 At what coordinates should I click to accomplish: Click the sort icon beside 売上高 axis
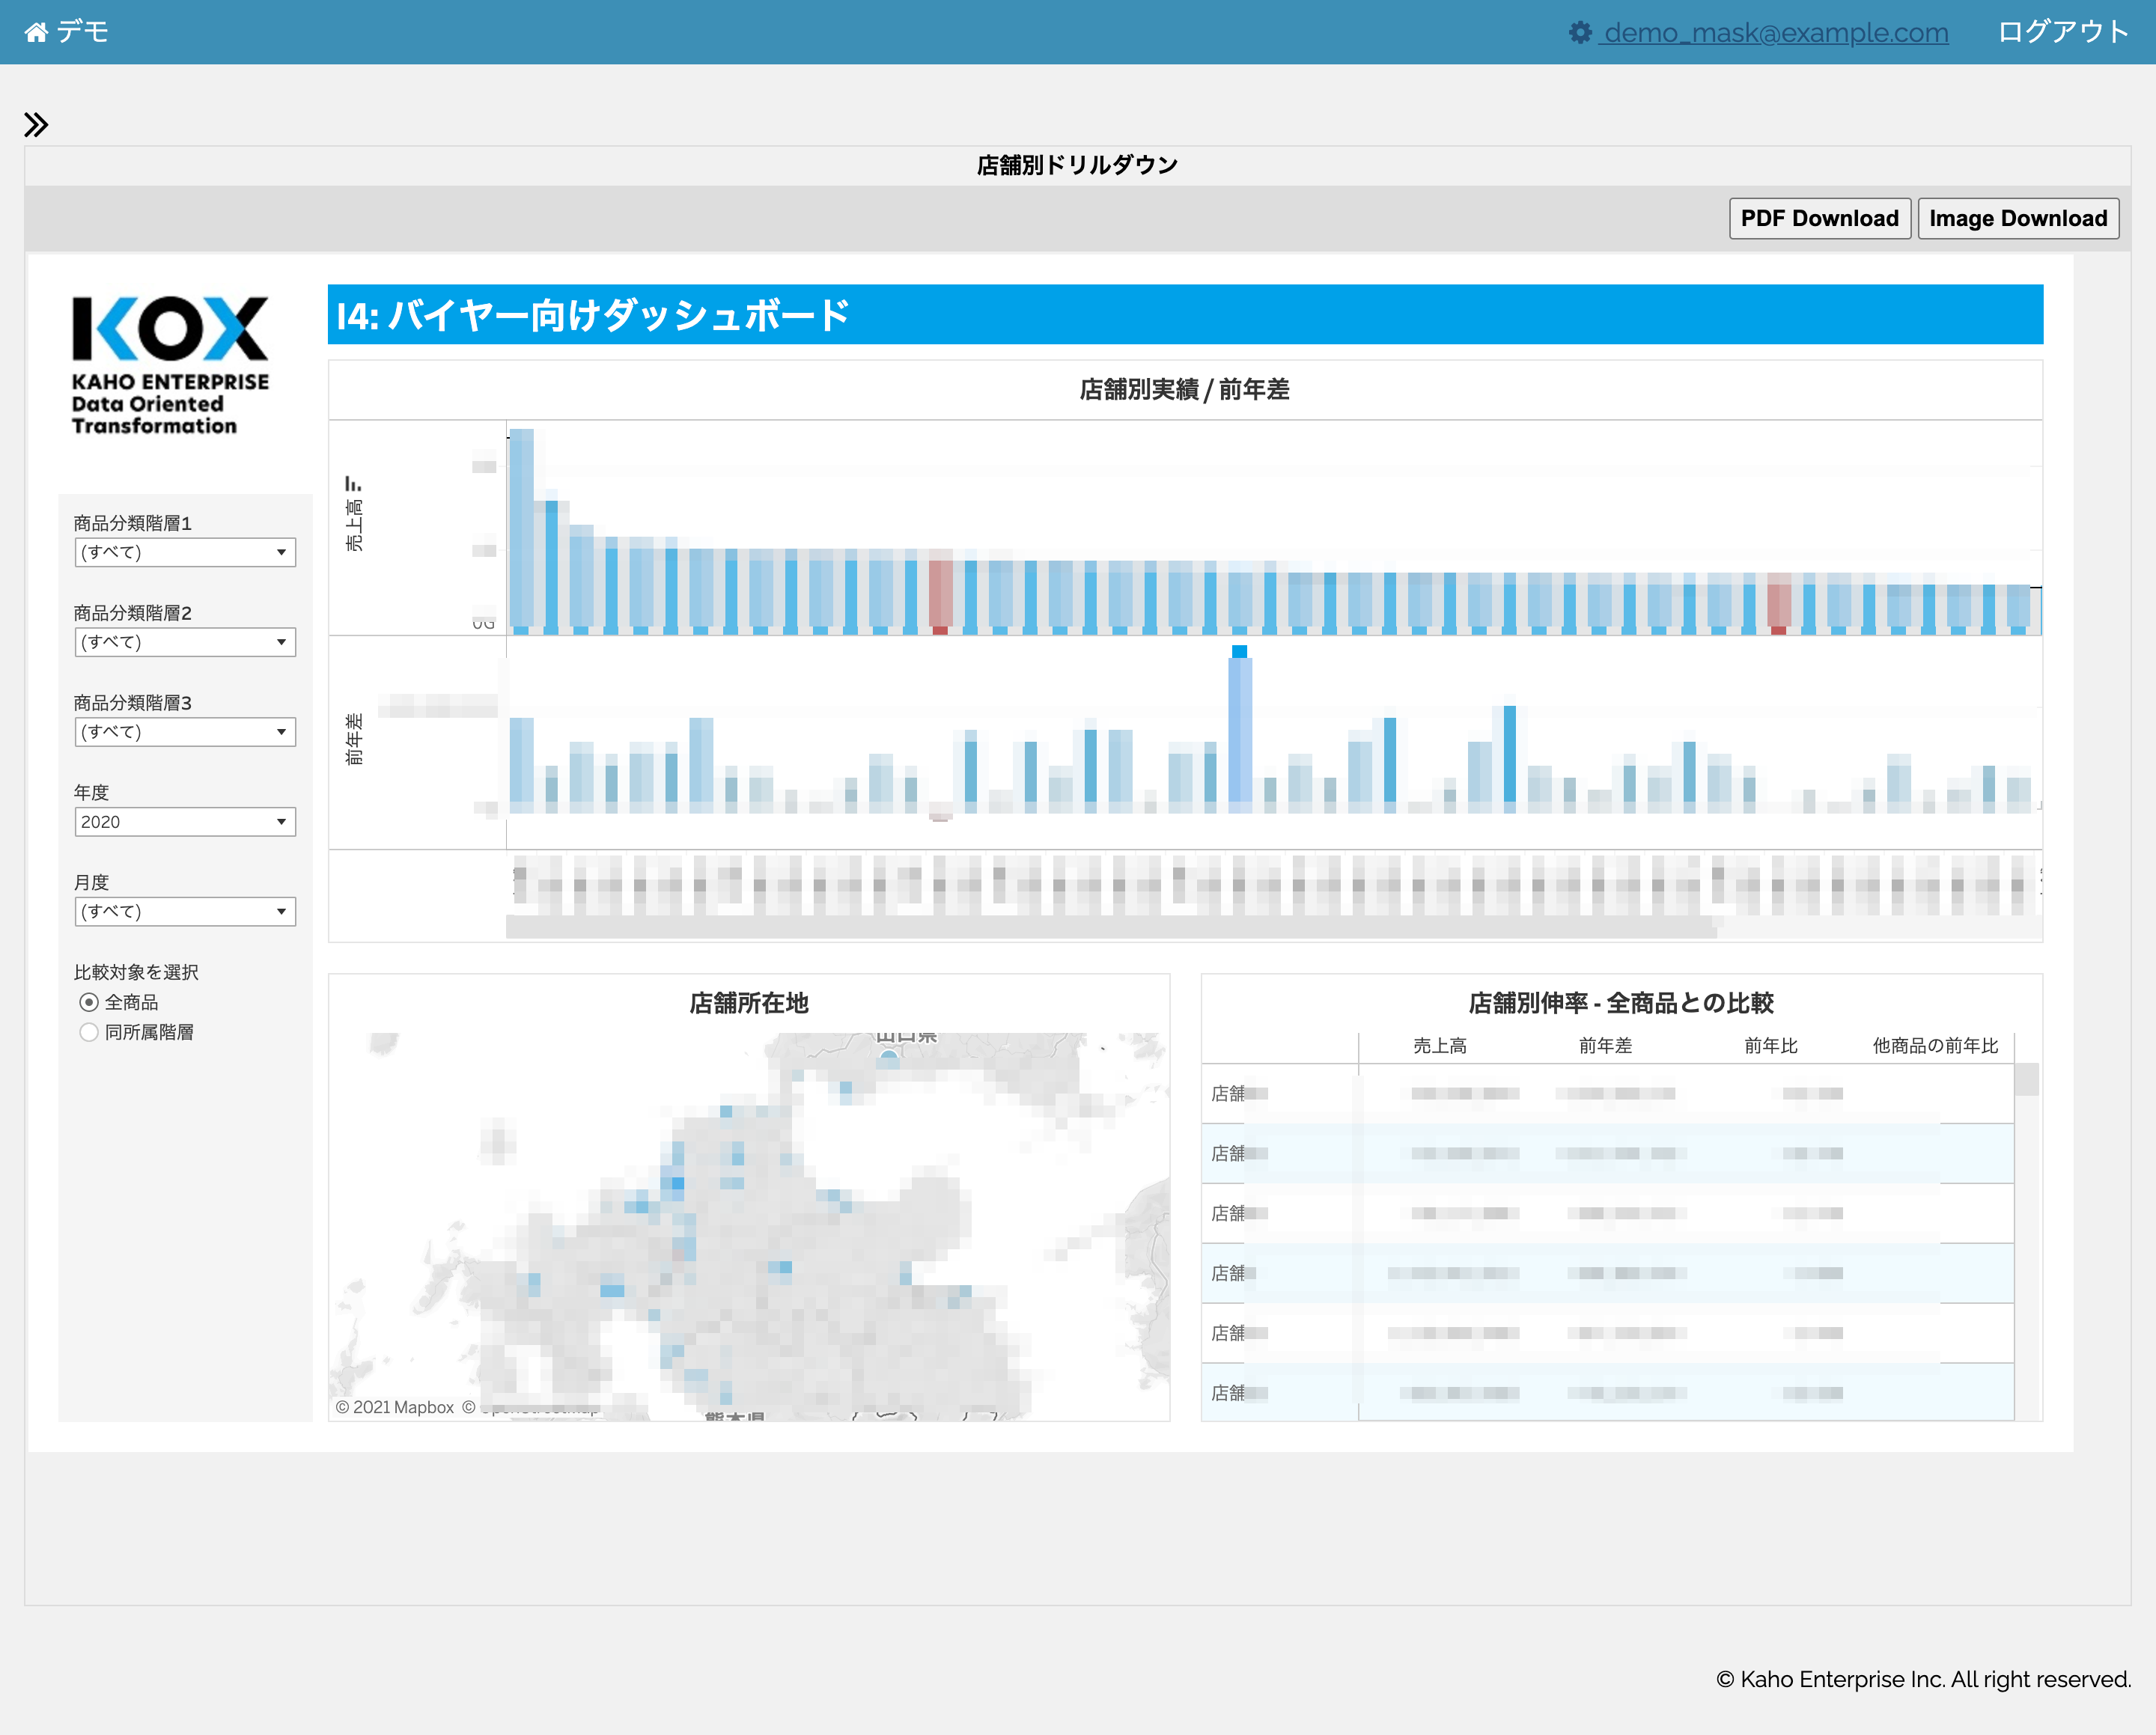[353, 484]
